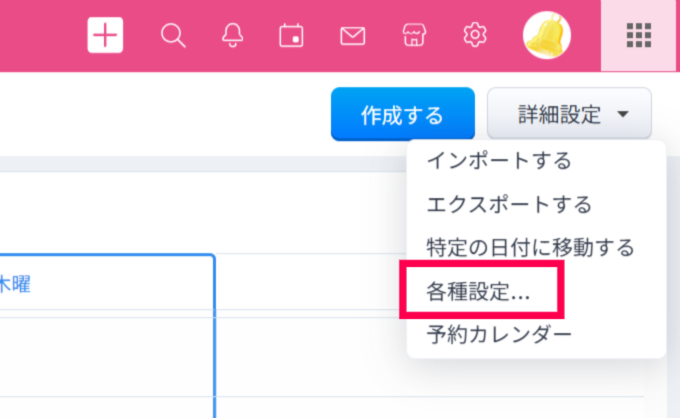This screenshot has height=418, width=680.
Task: Click the store shop icon
Action: (414, 36)
